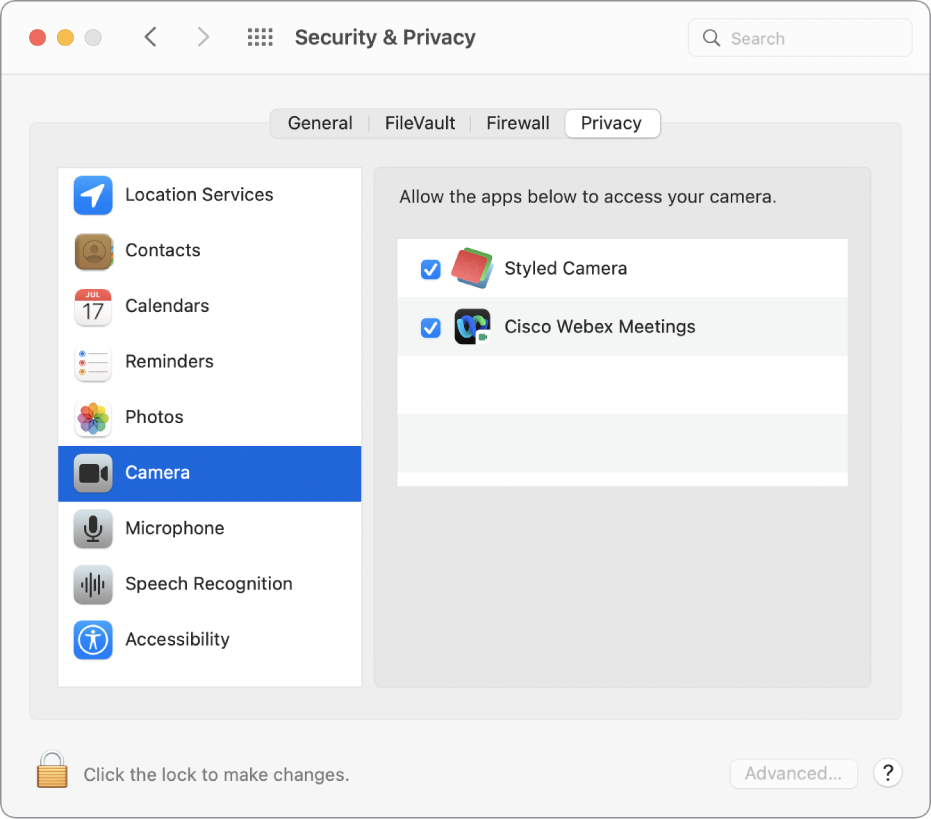The image size is (931, 819).
Task: Uncheck Styled Camera camera access
Action: click(431, 269)
